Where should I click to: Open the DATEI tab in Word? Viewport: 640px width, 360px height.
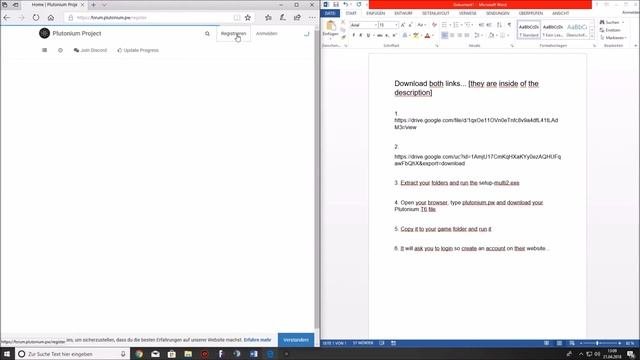[x=330, y=13]
